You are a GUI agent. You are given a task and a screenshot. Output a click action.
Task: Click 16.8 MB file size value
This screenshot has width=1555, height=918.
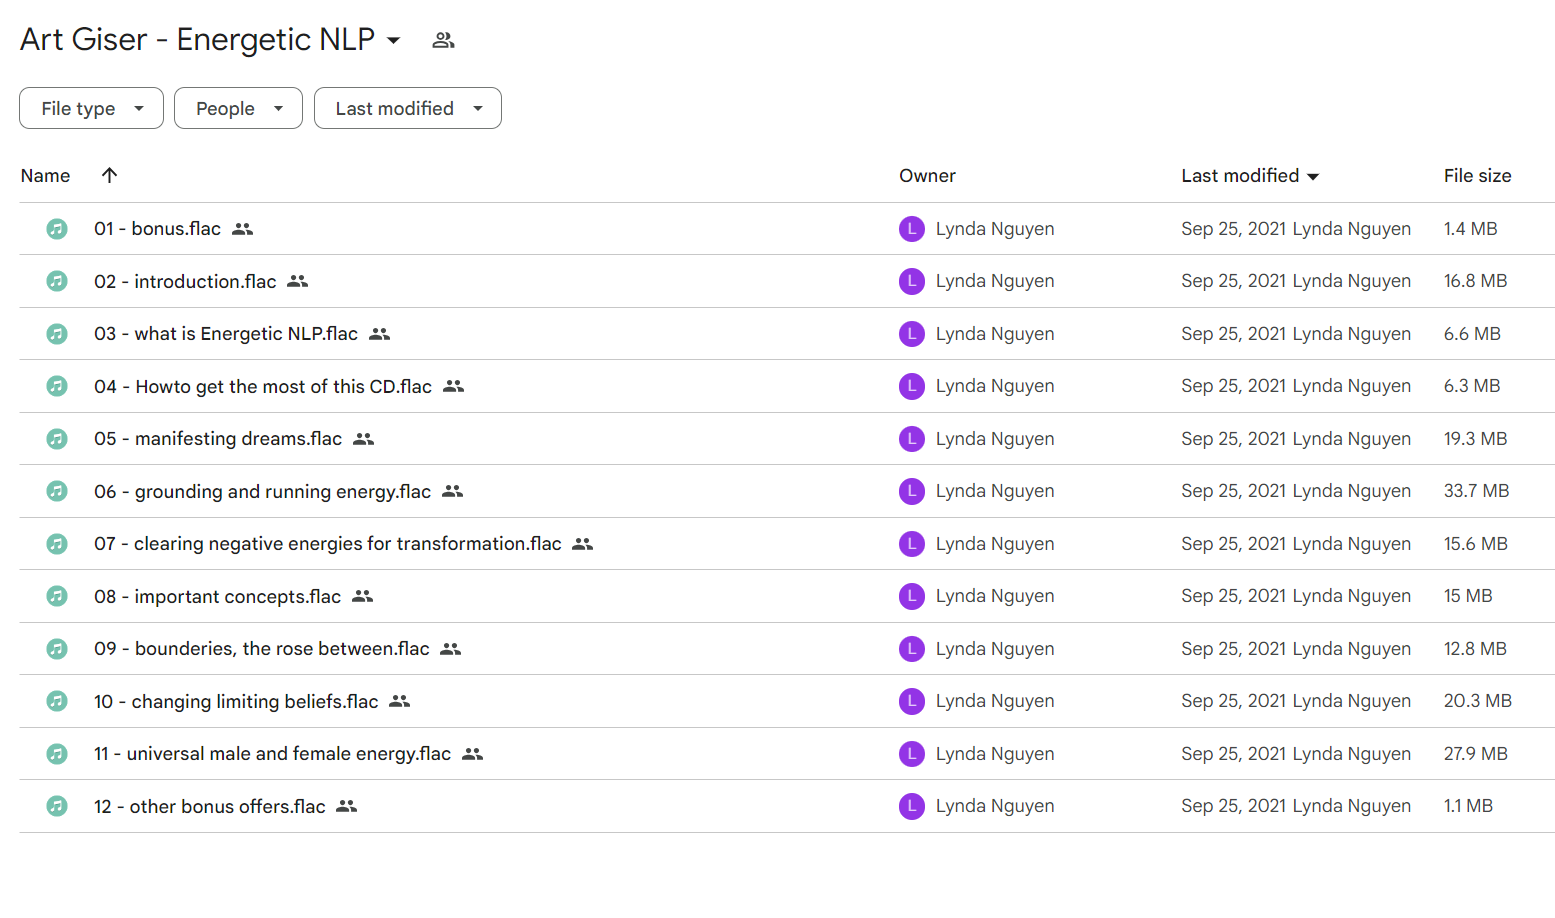tap(1475, 281)
